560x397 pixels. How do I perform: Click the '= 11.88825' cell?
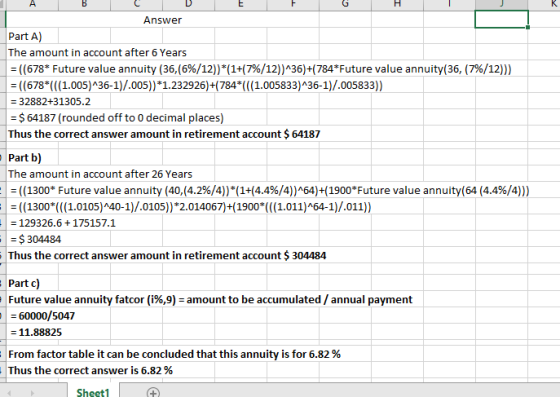tap(36, 332)
